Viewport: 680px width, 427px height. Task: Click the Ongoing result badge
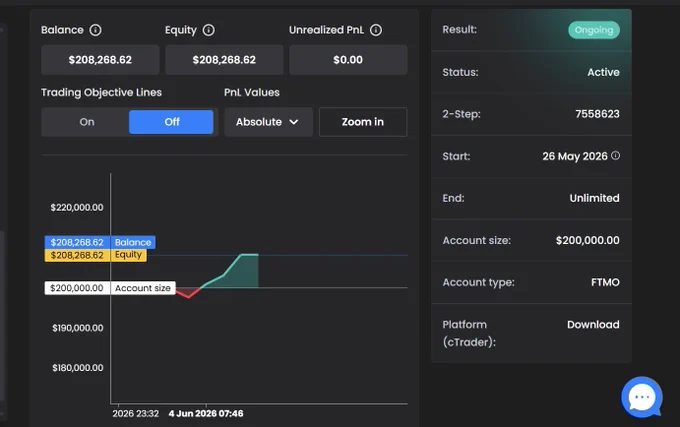tap(594, 30)
